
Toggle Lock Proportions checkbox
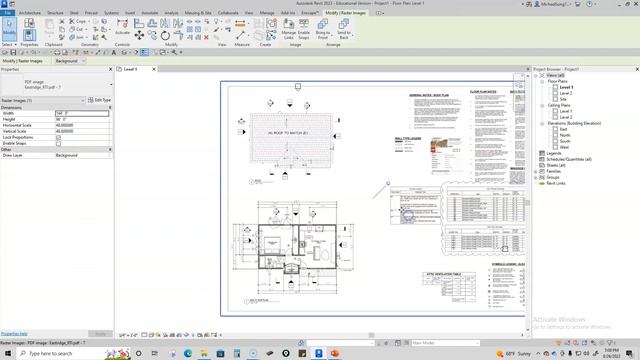click(x=58, y=138)
